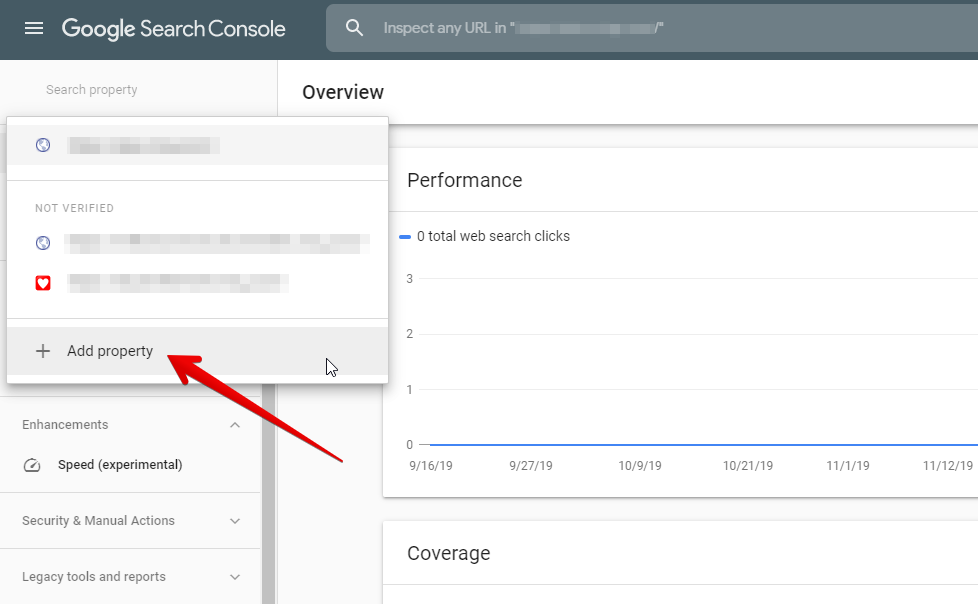Choose Add property in the dropdown
The width and height of the screenshot is (978, 604).
(x=197, y=351)
